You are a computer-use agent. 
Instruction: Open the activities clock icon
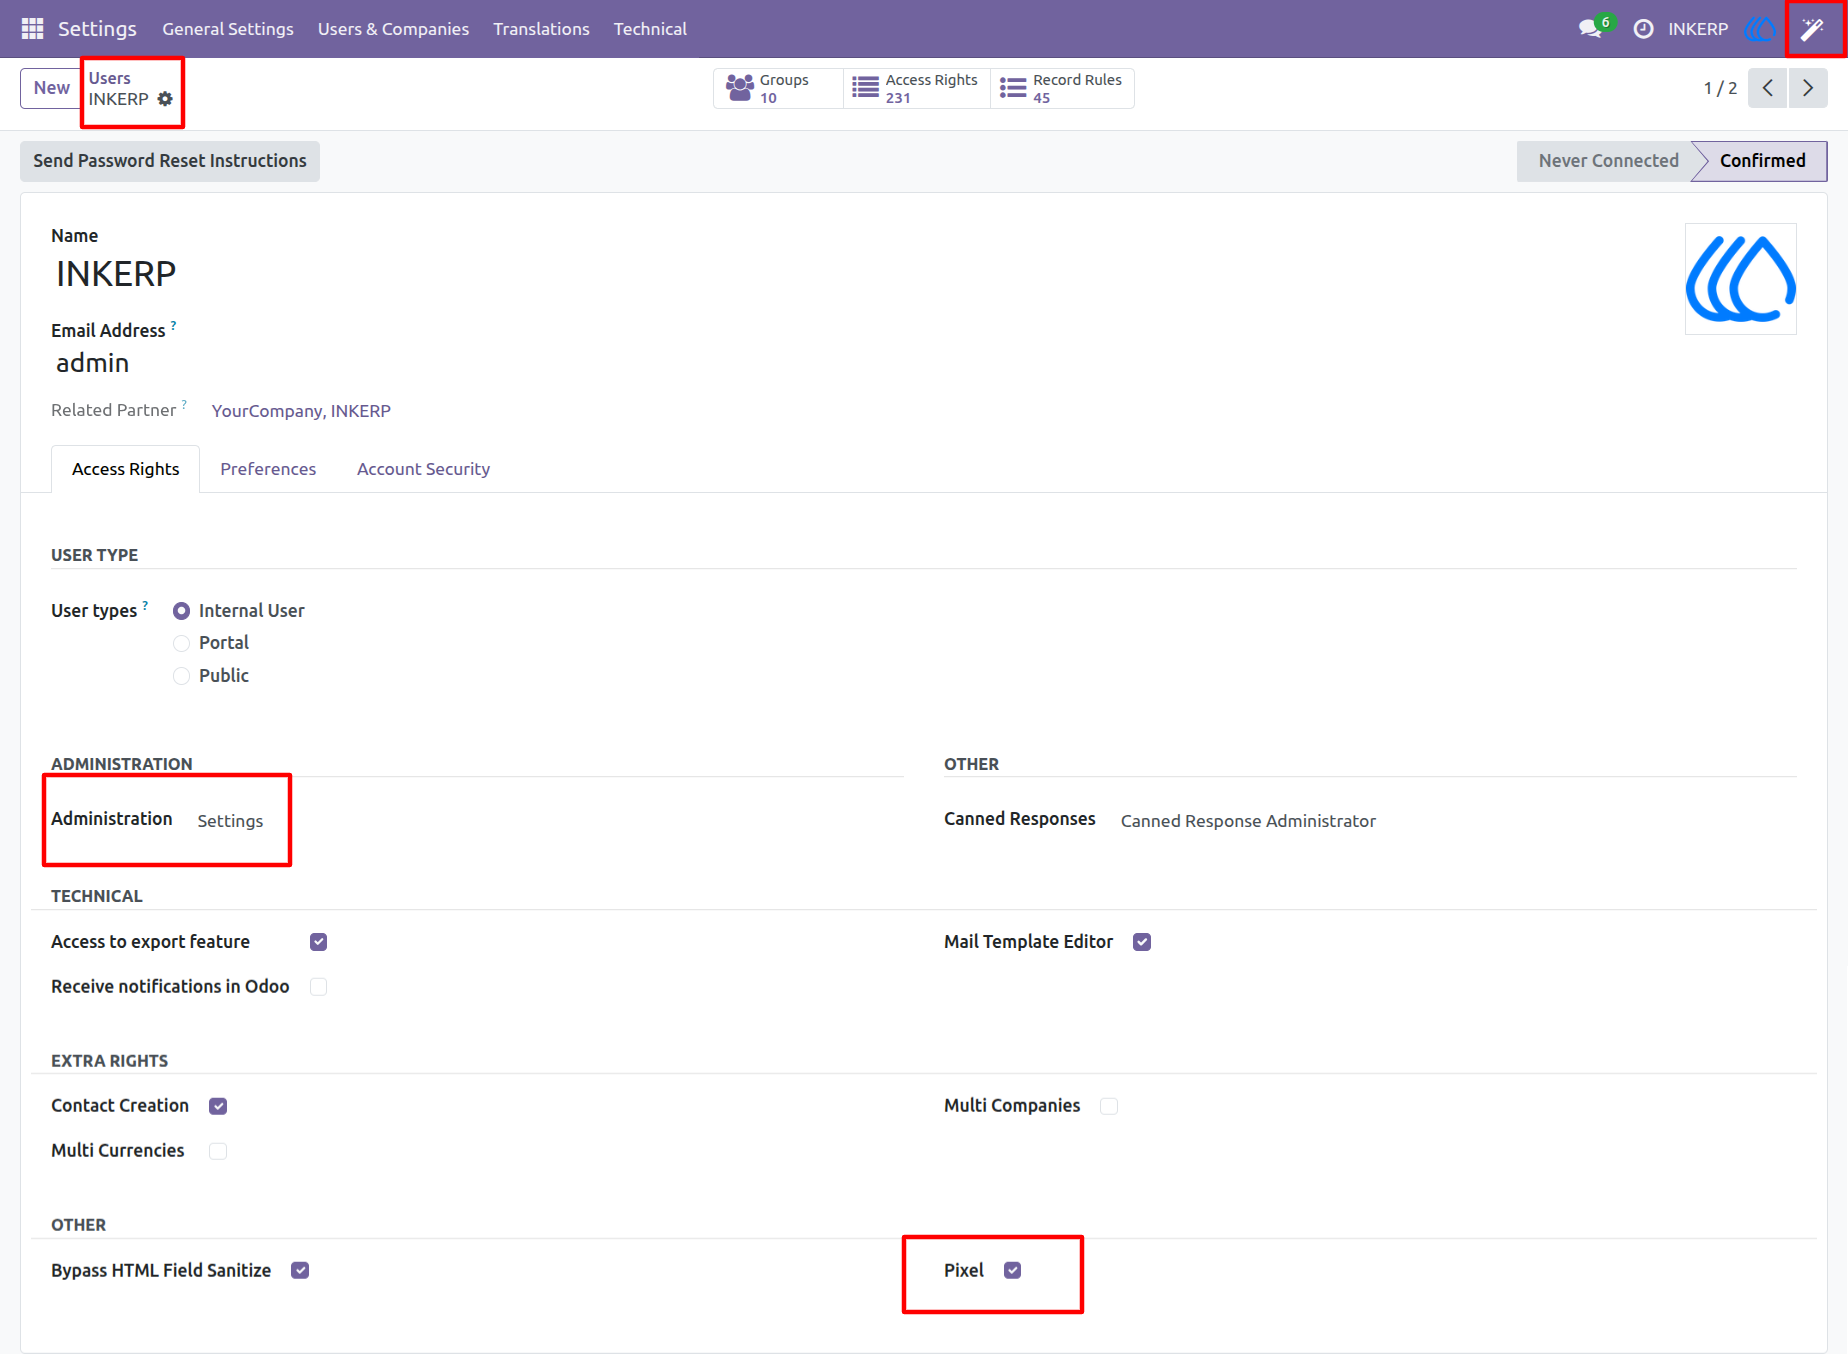point(1643,29)
